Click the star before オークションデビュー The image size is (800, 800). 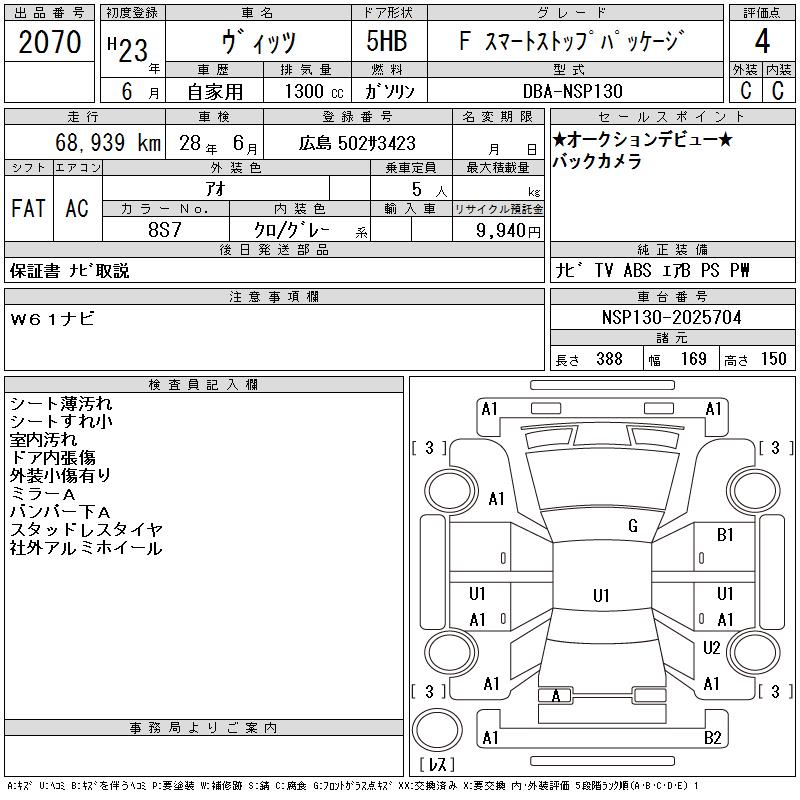(559, 141)
